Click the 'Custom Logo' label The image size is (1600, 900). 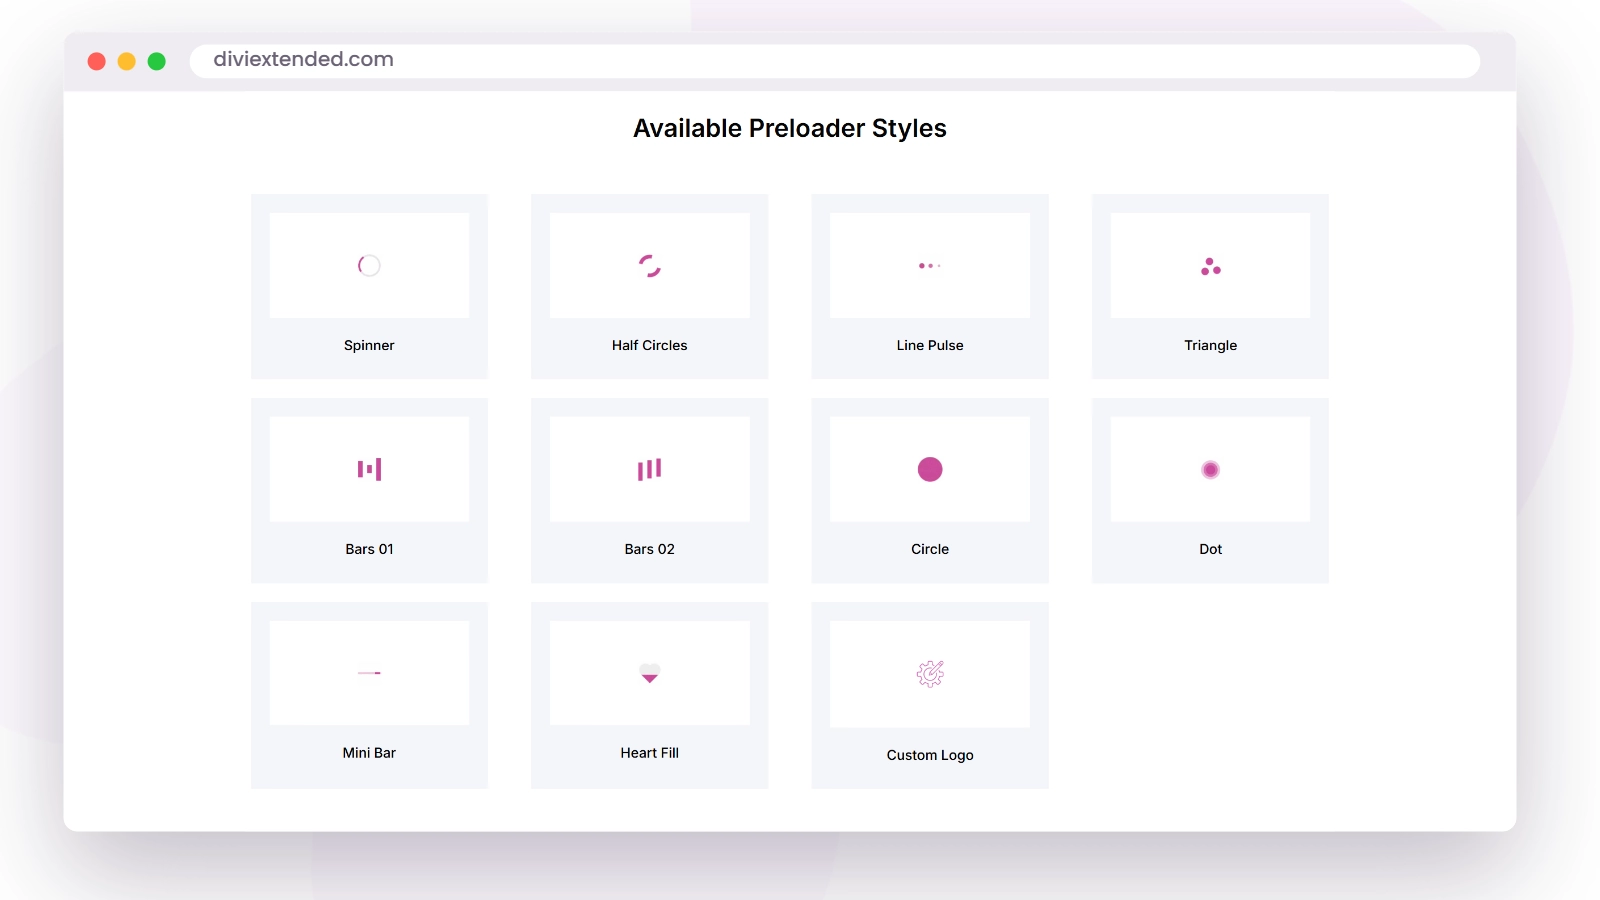[930, 755]
